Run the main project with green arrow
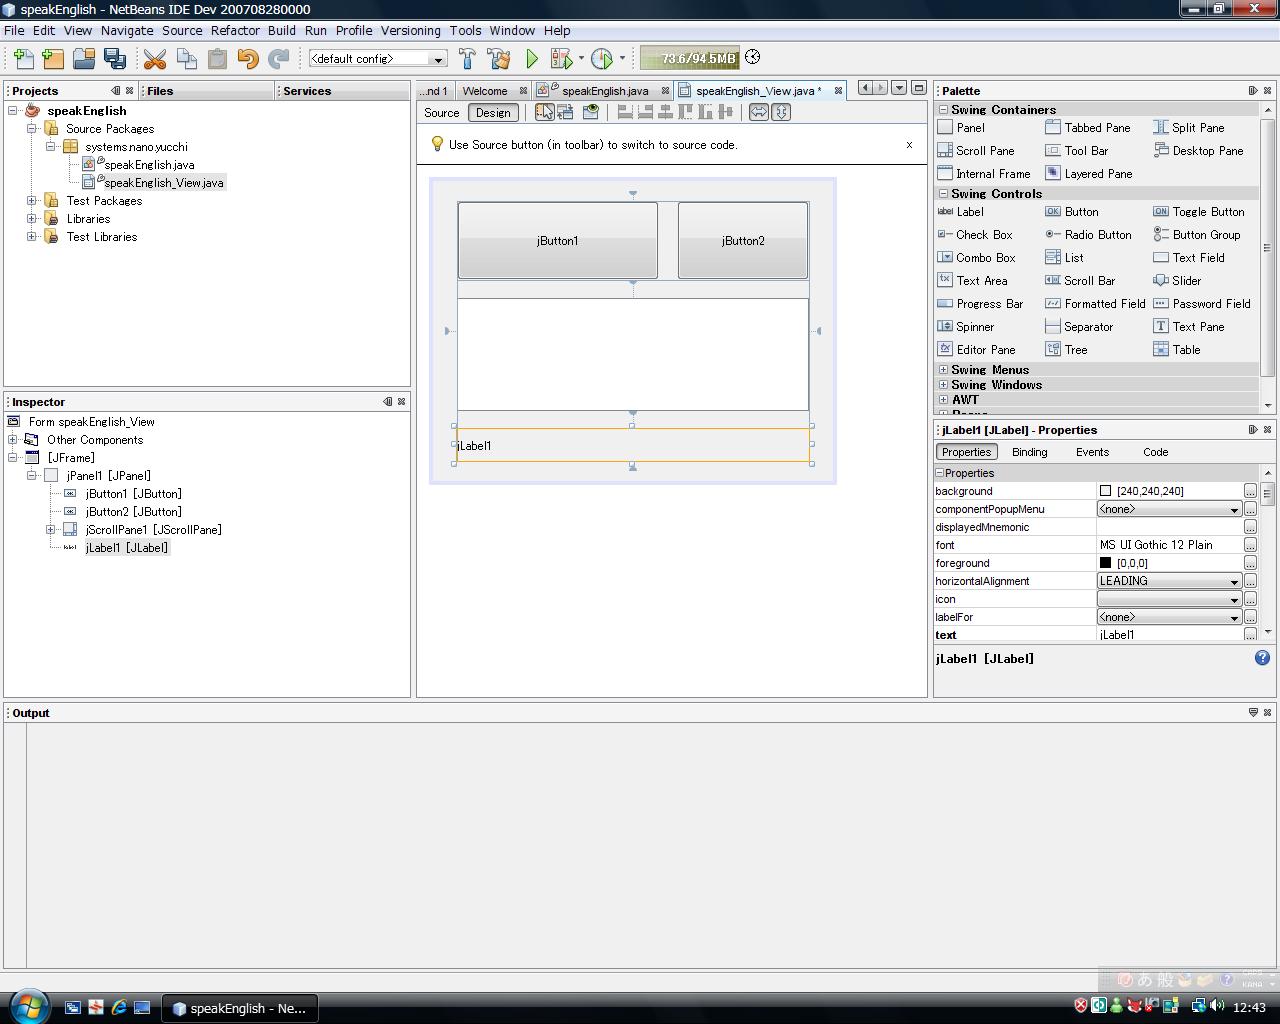 coord(532,59)
